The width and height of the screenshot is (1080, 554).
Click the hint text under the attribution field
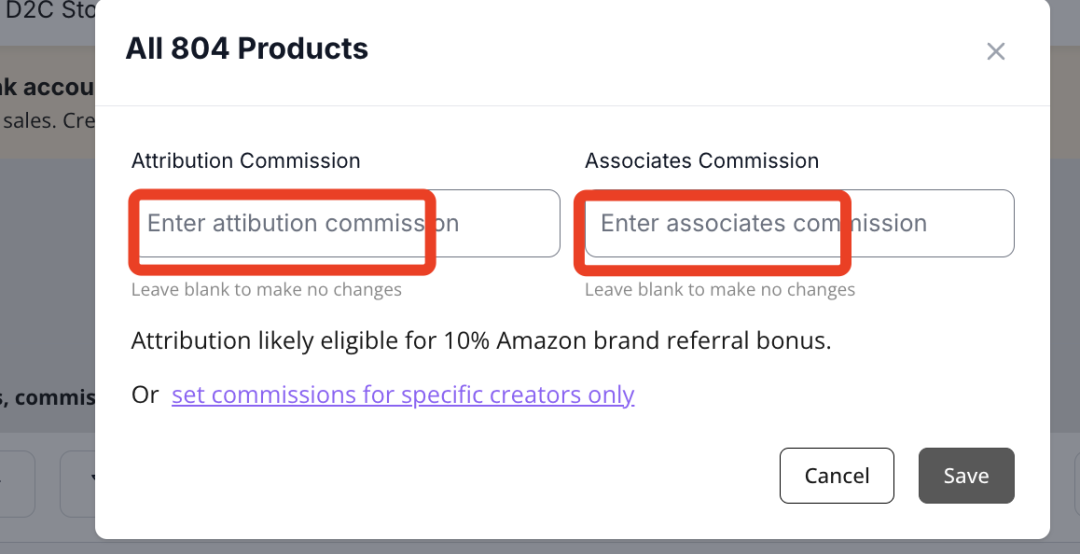pyautogui.click(x=266, y=290)
